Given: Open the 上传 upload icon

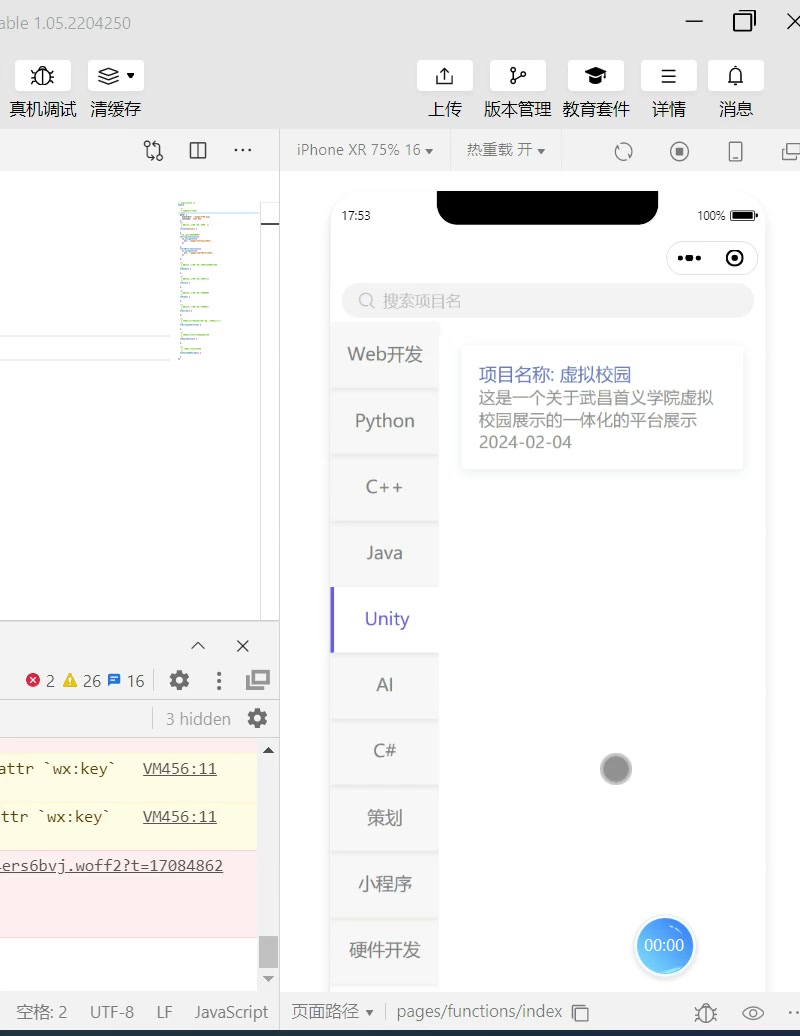Looking at the screenshot, I should pos(444,76).
